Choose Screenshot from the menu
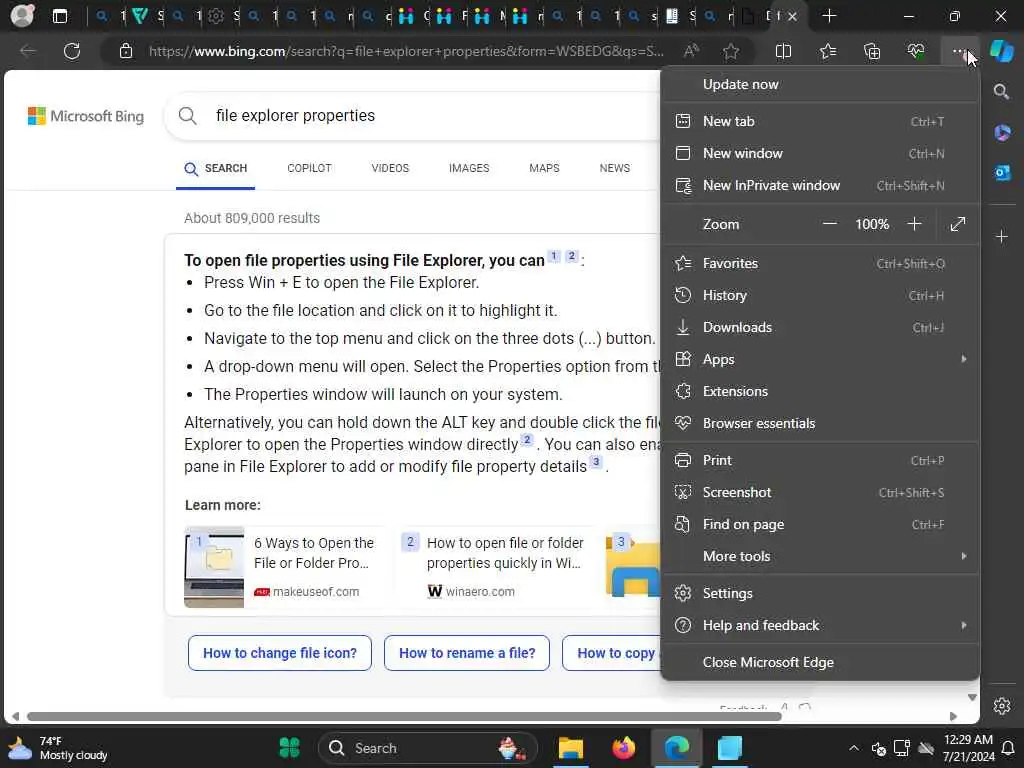The height and width of the screenshot is (768, 1024). 820,492
